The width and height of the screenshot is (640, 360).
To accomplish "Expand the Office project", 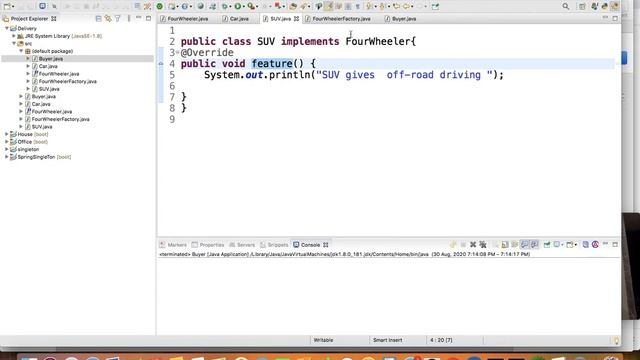I will click(x=7, y=142).
